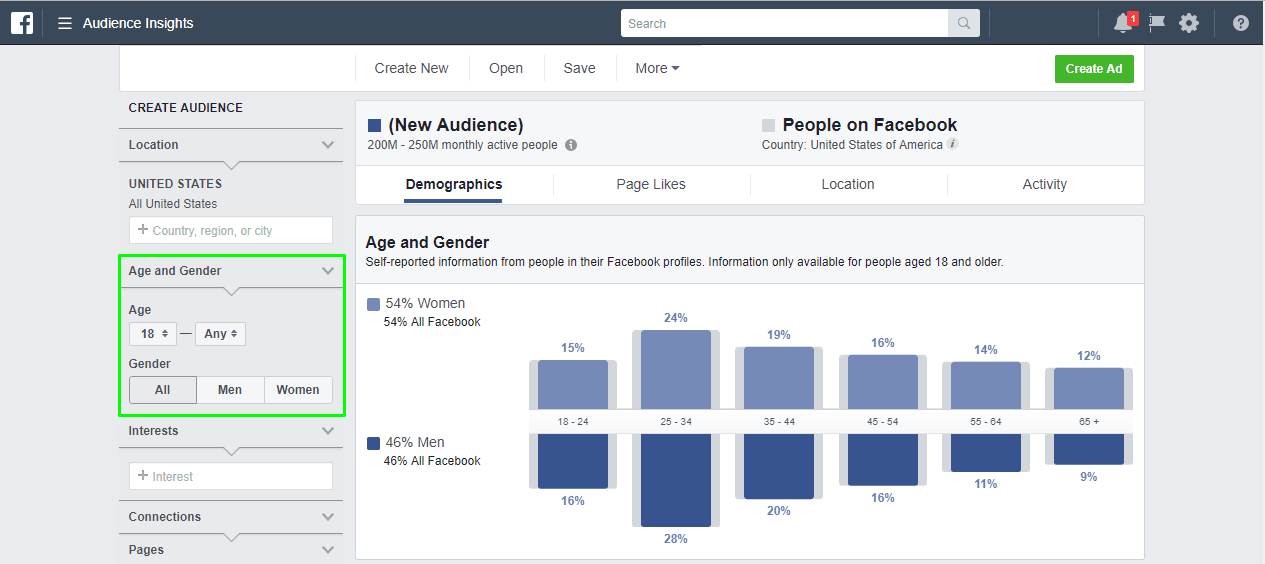Click the 'All United States' text
1265x564 pixels.
(x=173, y=204)
